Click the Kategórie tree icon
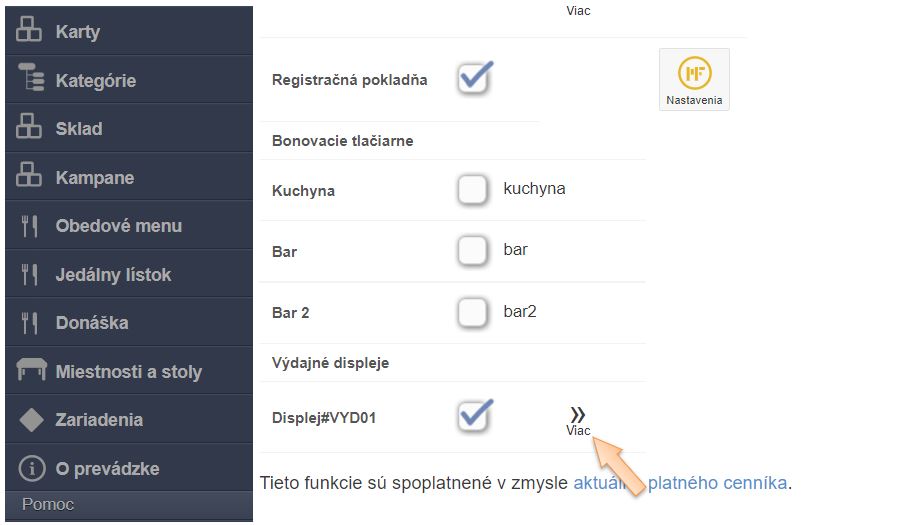The image size is (906, 525). pos(29,80)
